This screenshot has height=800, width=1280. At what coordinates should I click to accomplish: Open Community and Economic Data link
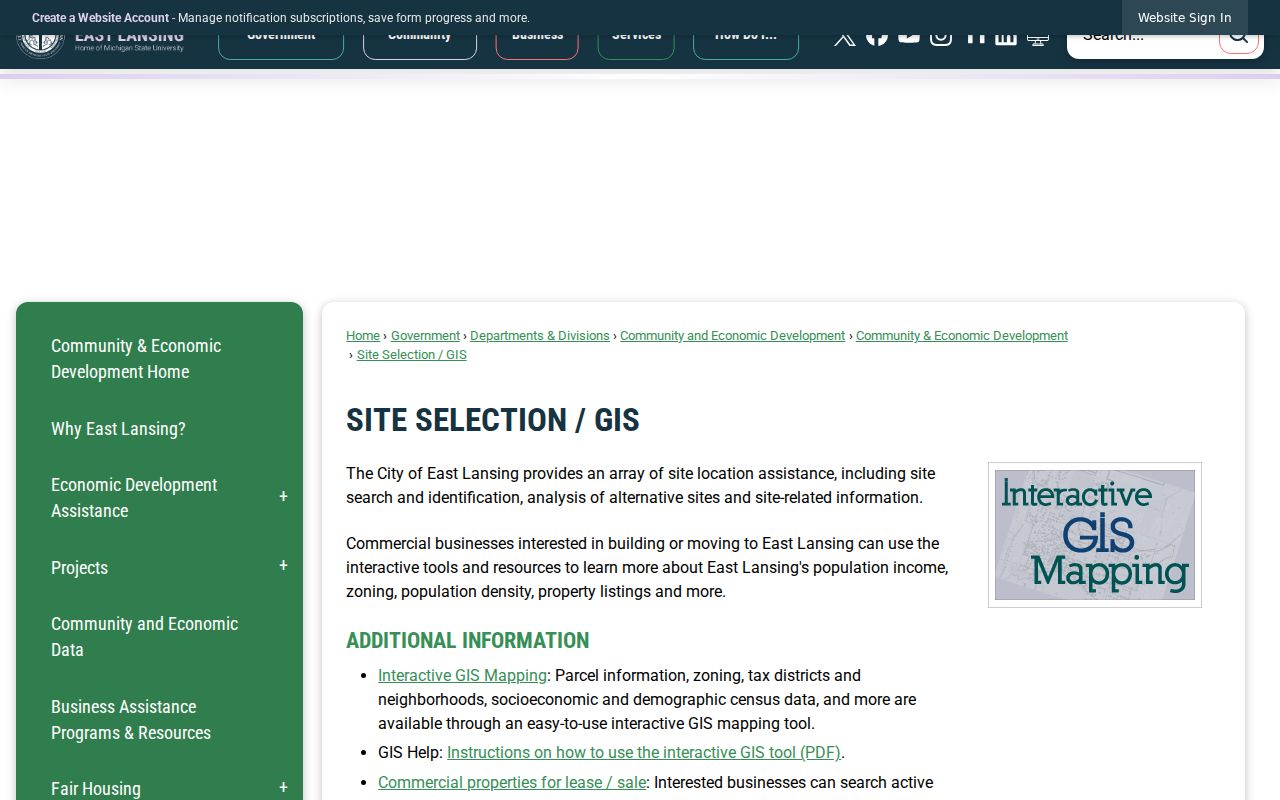[144, 637]
